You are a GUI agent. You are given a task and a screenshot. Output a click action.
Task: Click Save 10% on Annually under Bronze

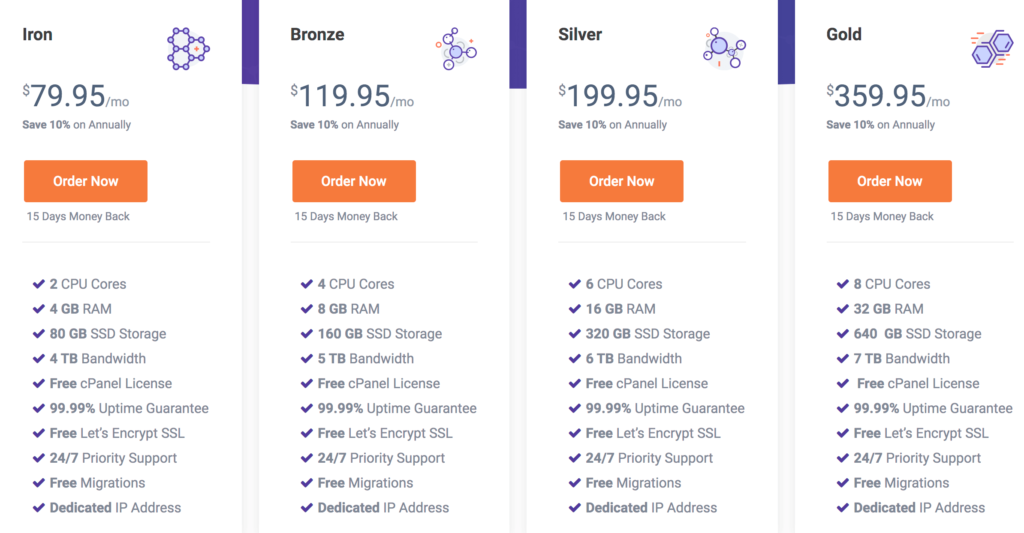tap(344, 125)
